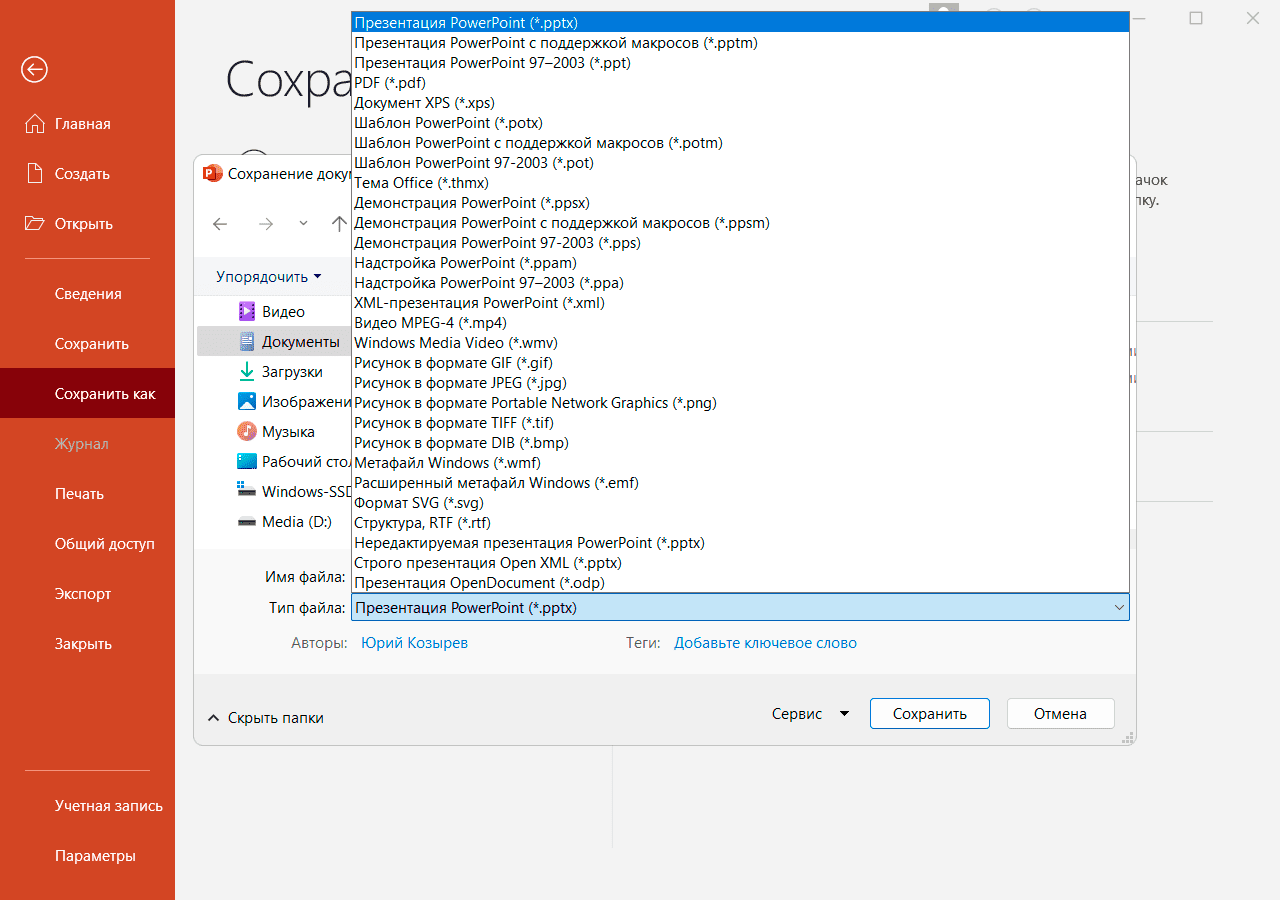The width and height of the screenshot is (1280, 900).
Task: Click the Создать new document icon
Action: 35,174
